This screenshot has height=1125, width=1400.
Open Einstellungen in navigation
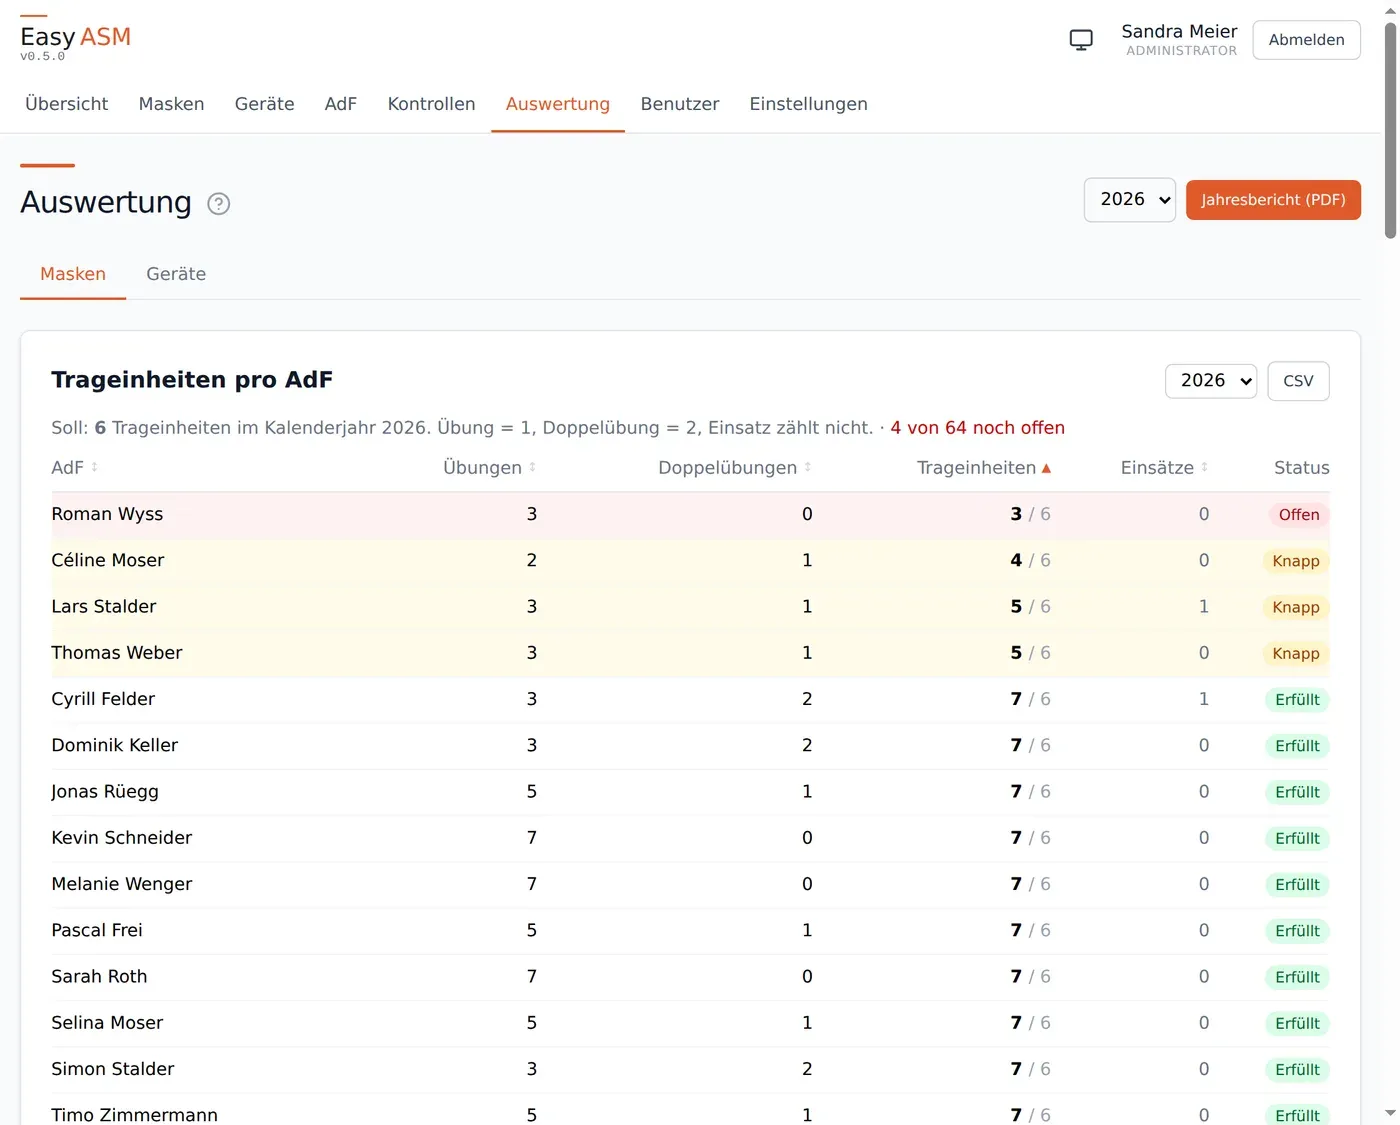[x=808, y=104]
